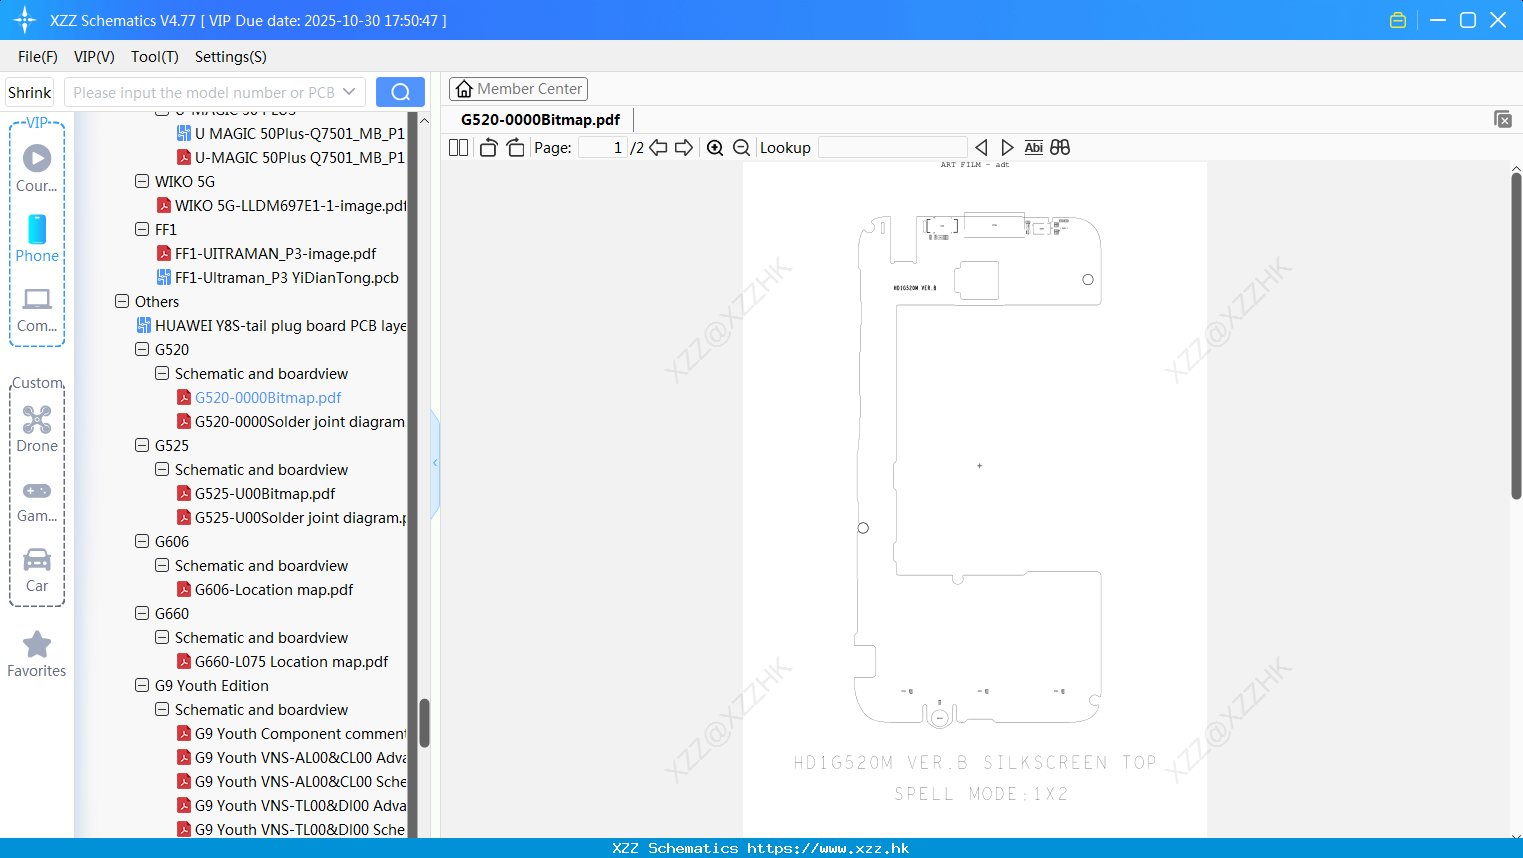The width and height of the screenshot is (1523, 858).
Task: Collapse the G520 node
Action: point(142,349)
